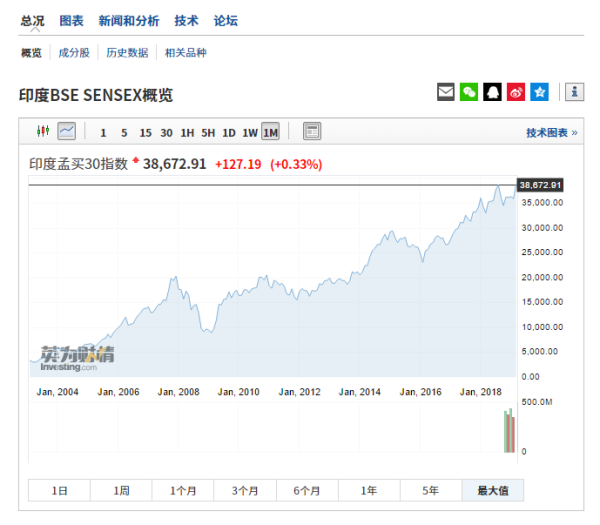Click the (+0.33%) percent change

296,165
